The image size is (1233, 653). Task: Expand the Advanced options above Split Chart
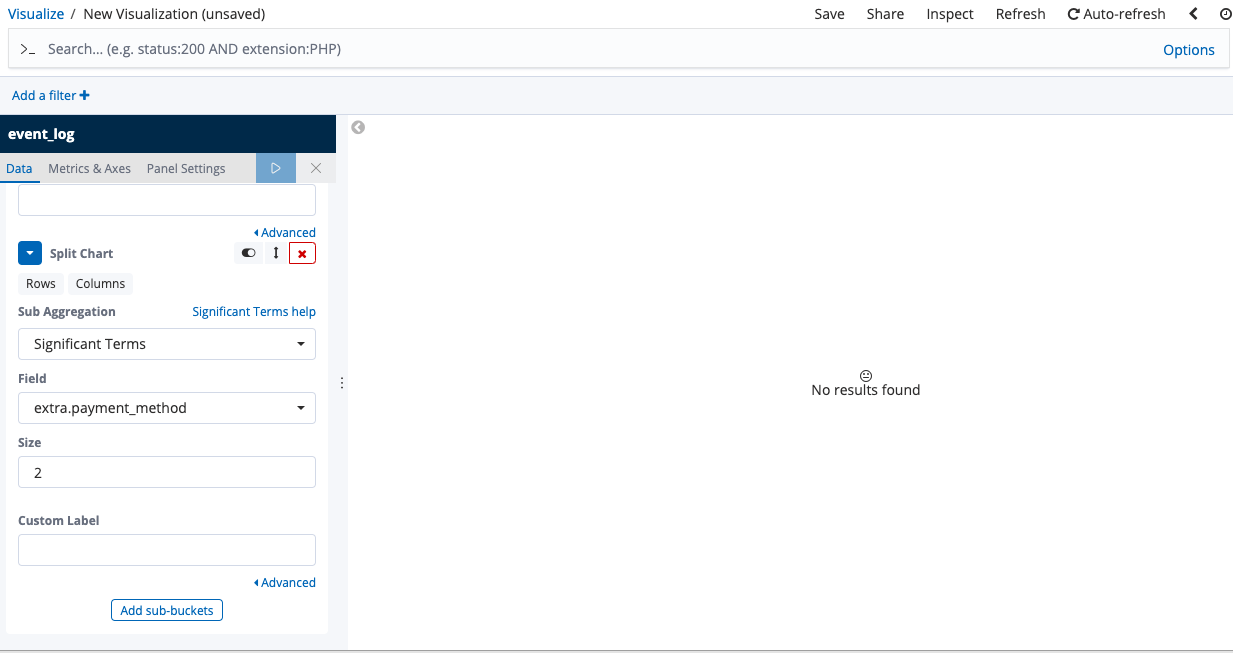point(285,232)
